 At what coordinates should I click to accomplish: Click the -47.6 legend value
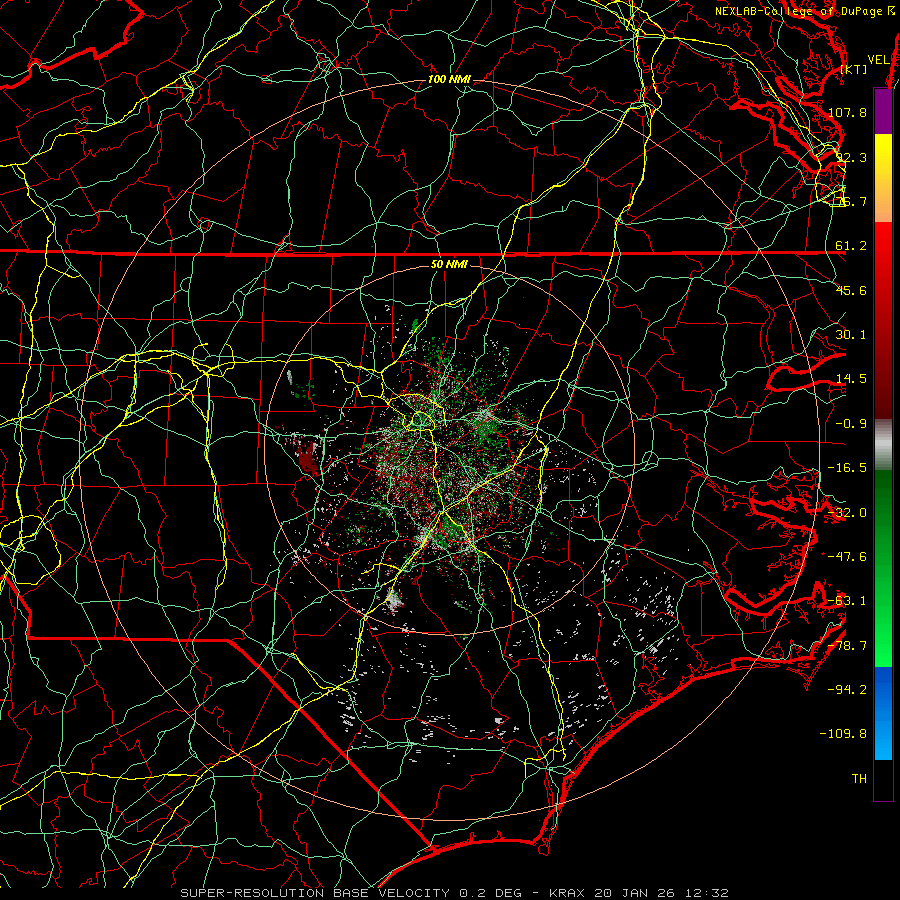coord(847,557)
